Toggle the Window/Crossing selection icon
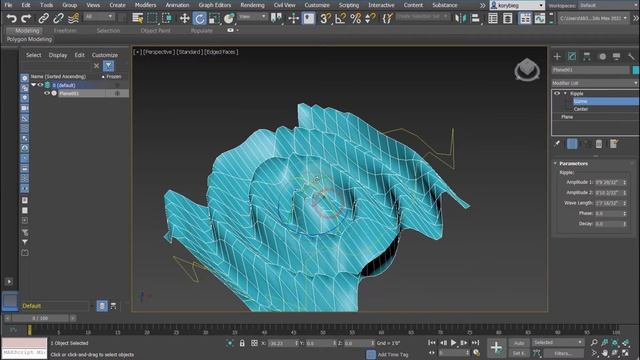The image size is (640, 360). pyautogui.click(x=167, y=18)
